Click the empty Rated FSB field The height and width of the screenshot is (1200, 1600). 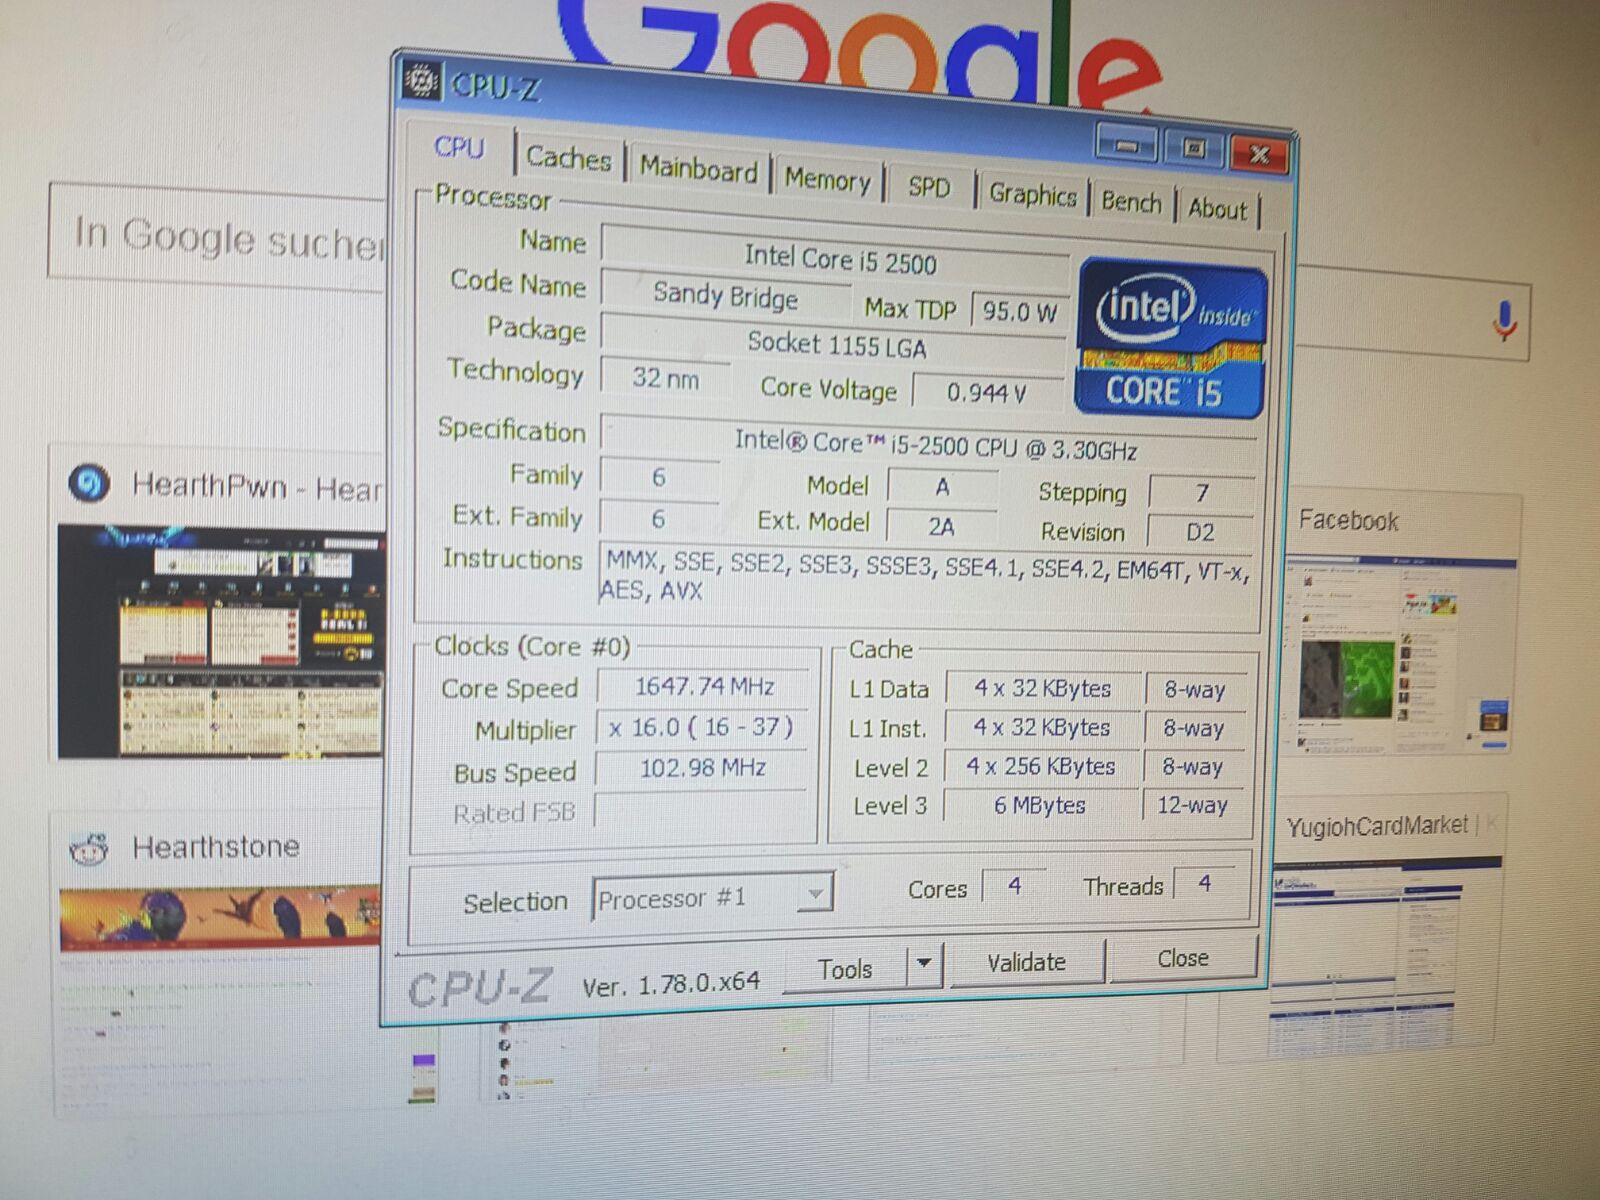point(700,808)
